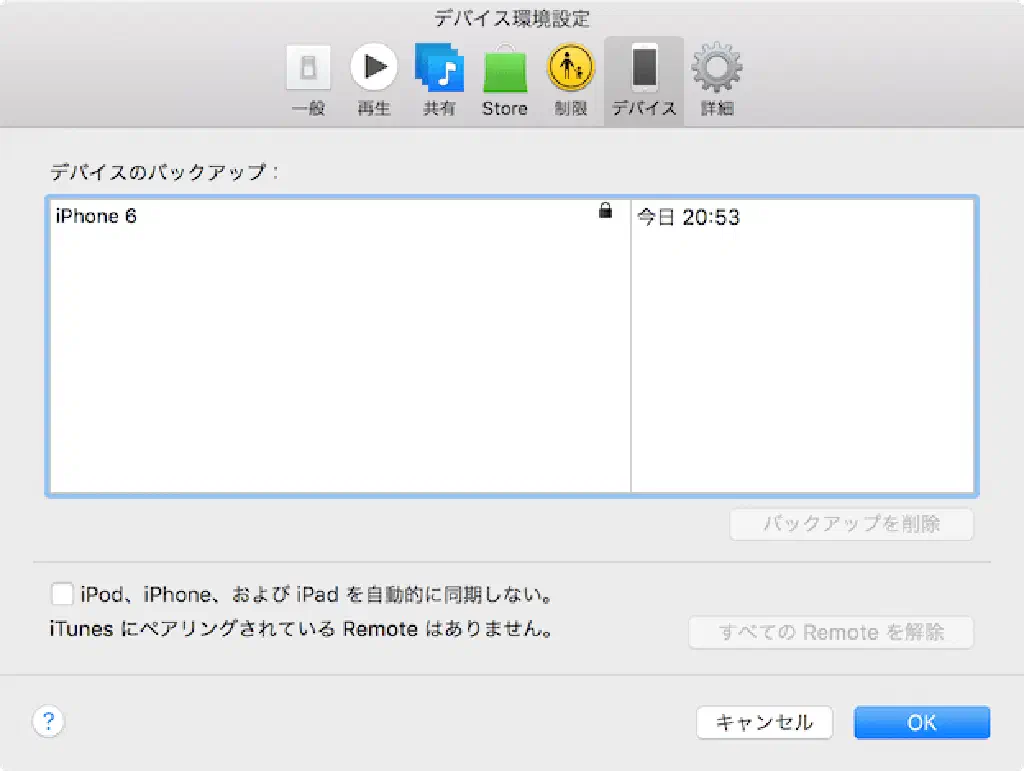This screenshot has height=771, width=1024.
Task: Open help with the question mark button
Action: coord(48,721)
